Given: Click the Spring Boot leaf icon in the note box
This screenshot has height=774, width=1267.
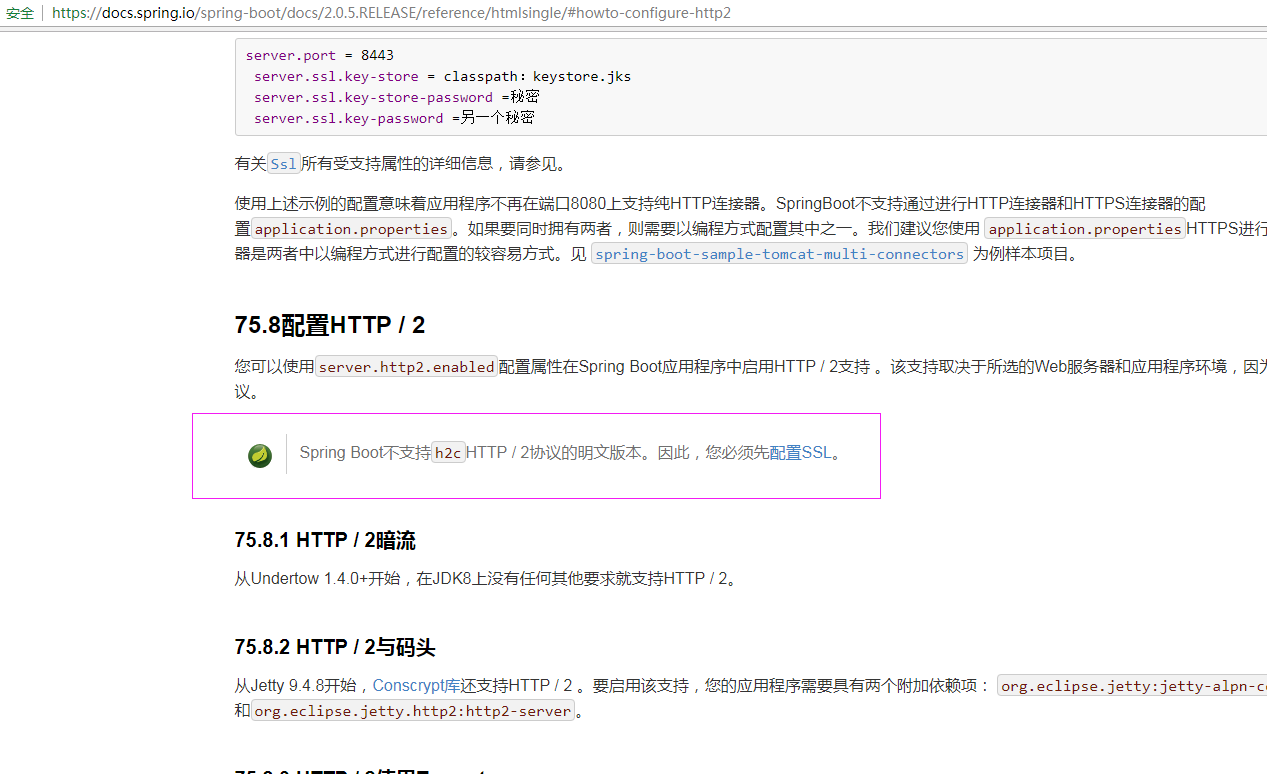Looking at the screenshot, I should (x=259, y=455).
